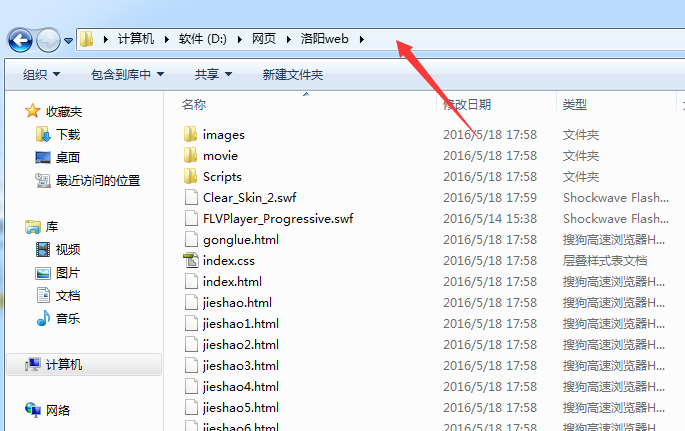This screenshot has width=685, height=431.
Task: Expand the arrow after 洛阳web breadcrumb
Action: point(362,39)
